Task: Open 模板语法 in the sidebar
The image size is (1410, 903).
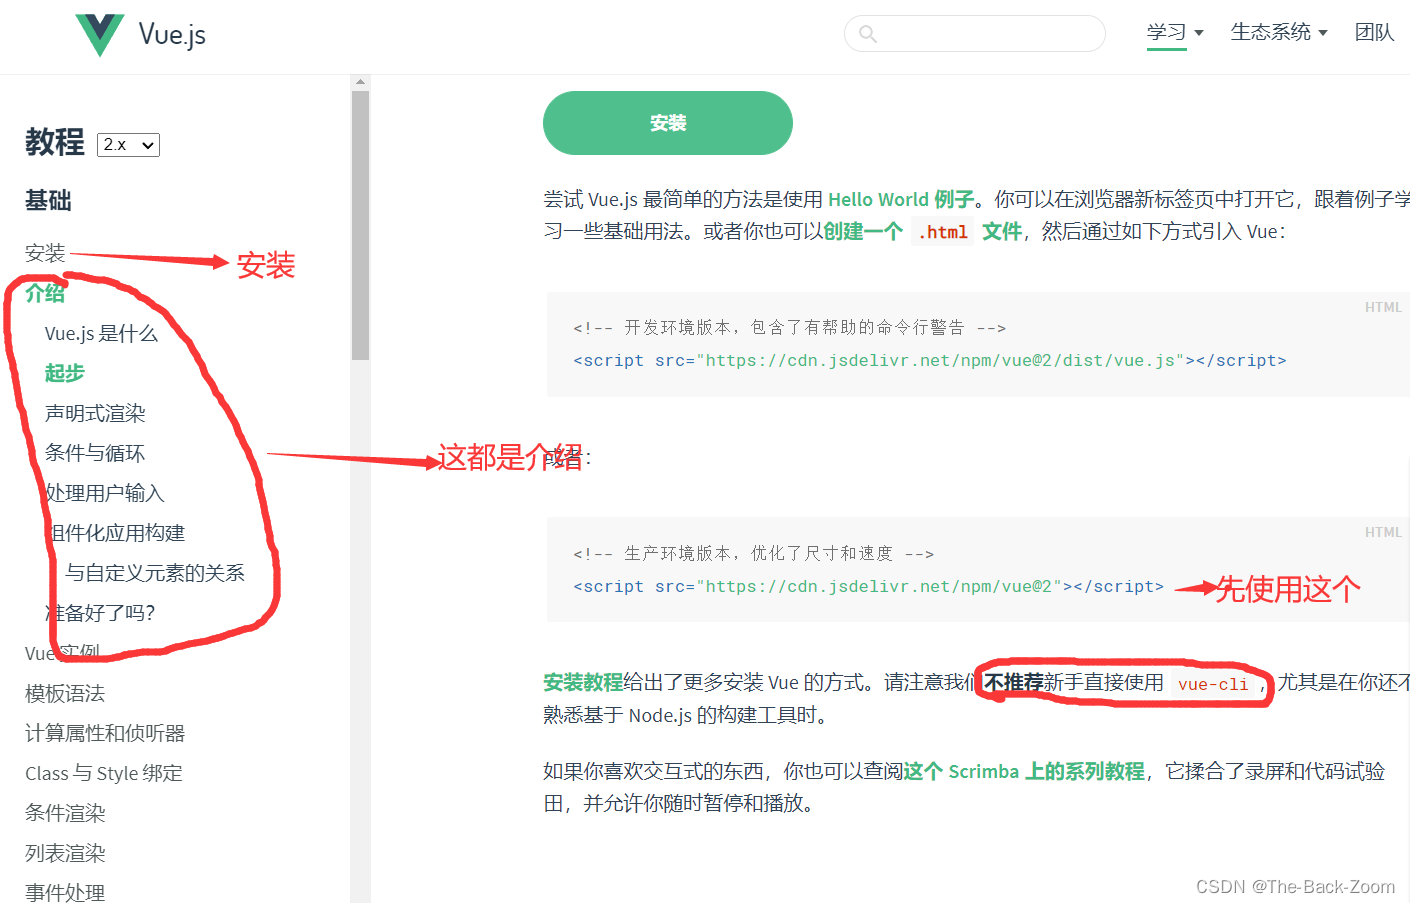Action: [65, 693]
